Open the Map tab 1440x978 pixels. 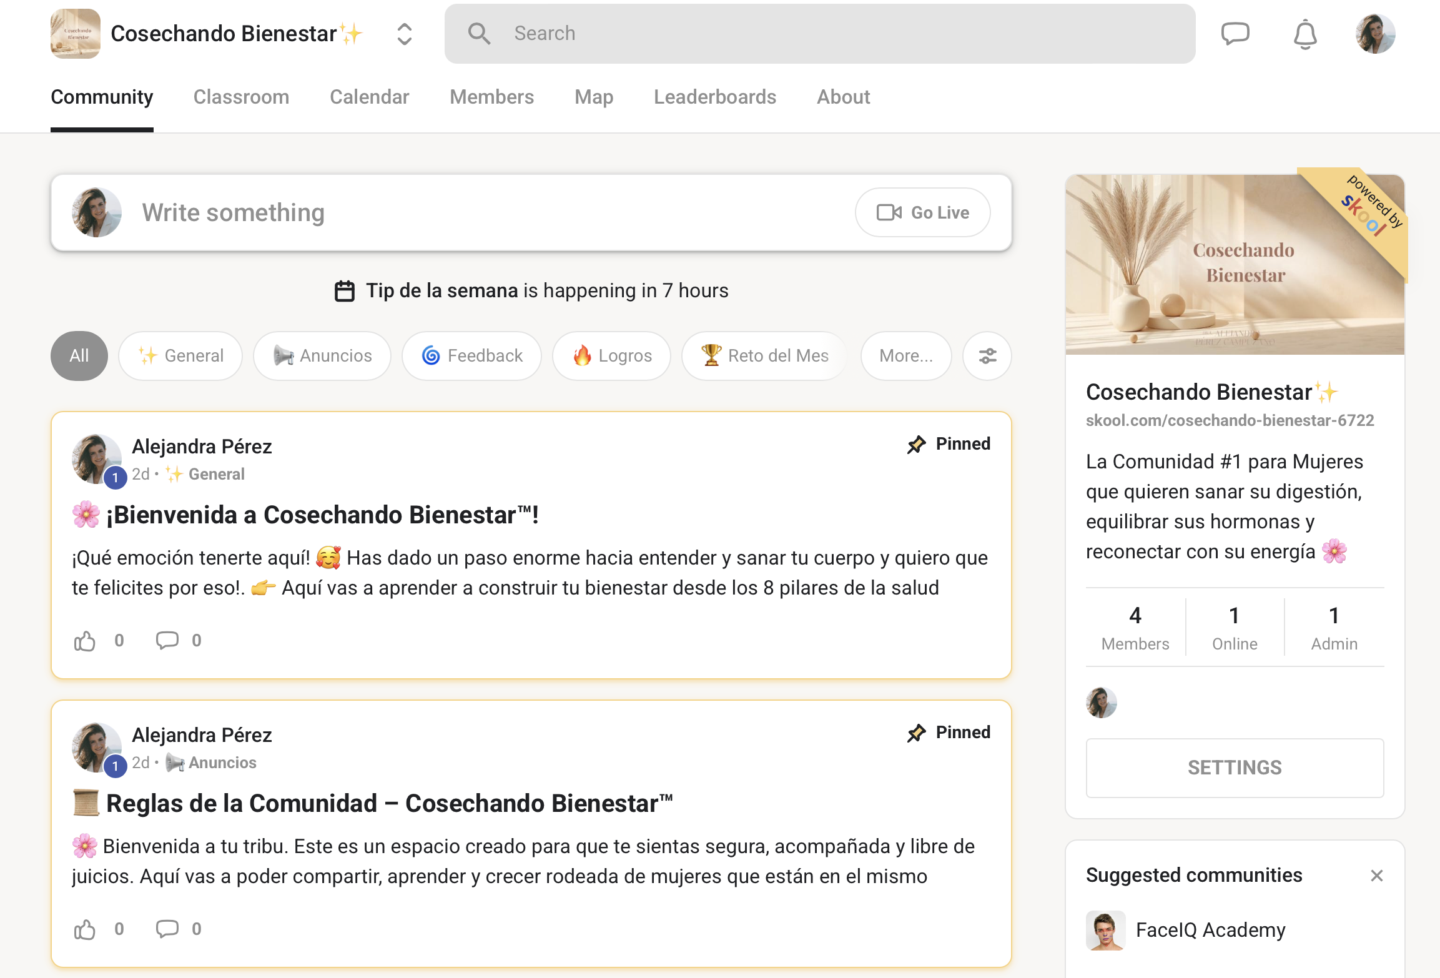click(594, 97)
